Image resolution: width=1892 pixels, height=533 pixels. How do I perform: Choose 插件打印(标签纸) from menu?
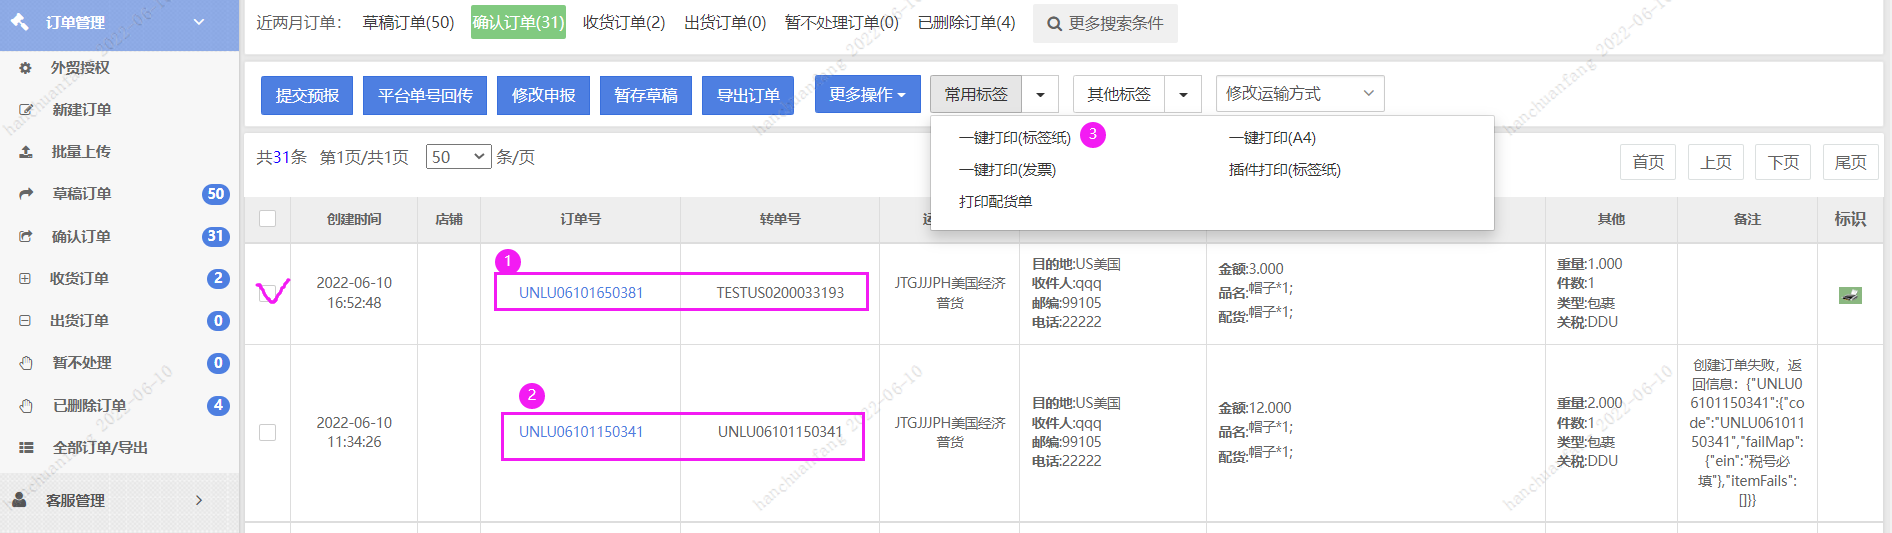[1284, 170]
